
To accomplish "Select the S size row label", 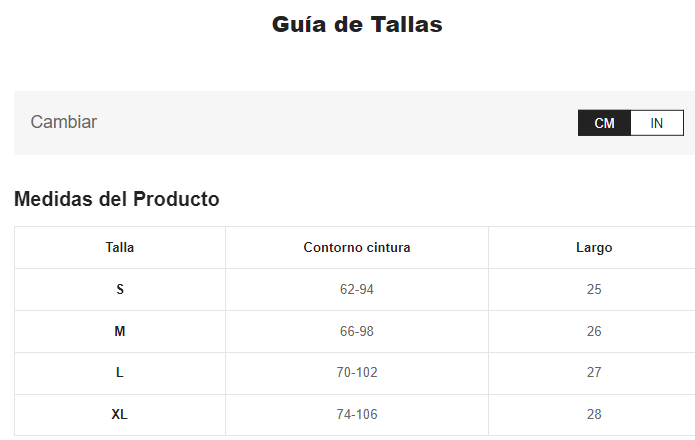I will point(120,289).
